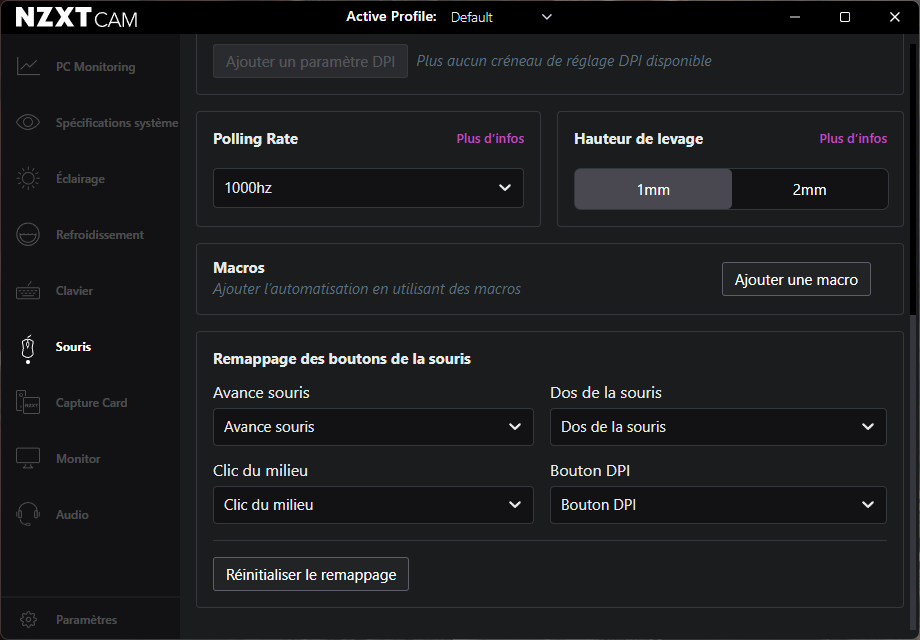Open the Clavier keyboard icon
This screenshot has width=920, height=640.
[28, 291]
